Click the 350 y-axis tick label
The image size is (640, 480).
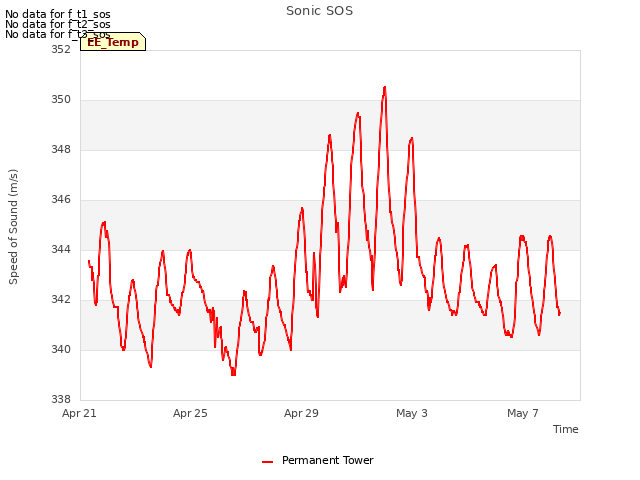point(61,100)
